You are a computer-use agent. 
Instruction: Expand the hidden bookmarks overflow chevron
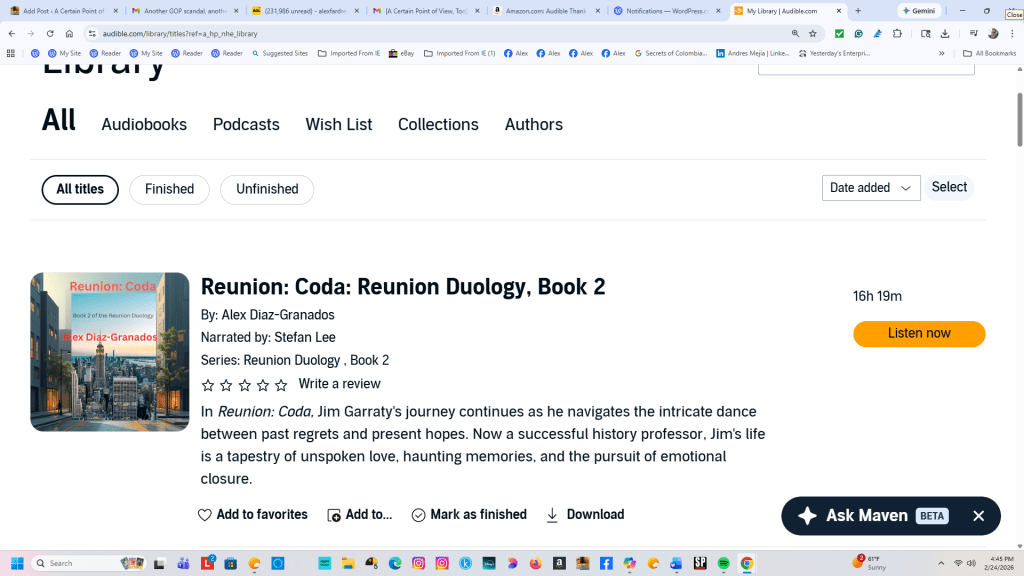(941, 53)
